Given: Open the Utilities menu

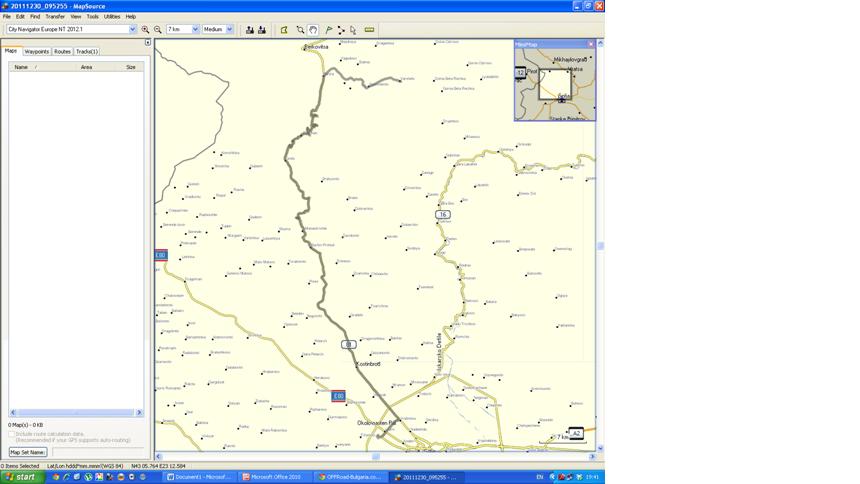Looking at the screenshot, I should click(112, 16).
